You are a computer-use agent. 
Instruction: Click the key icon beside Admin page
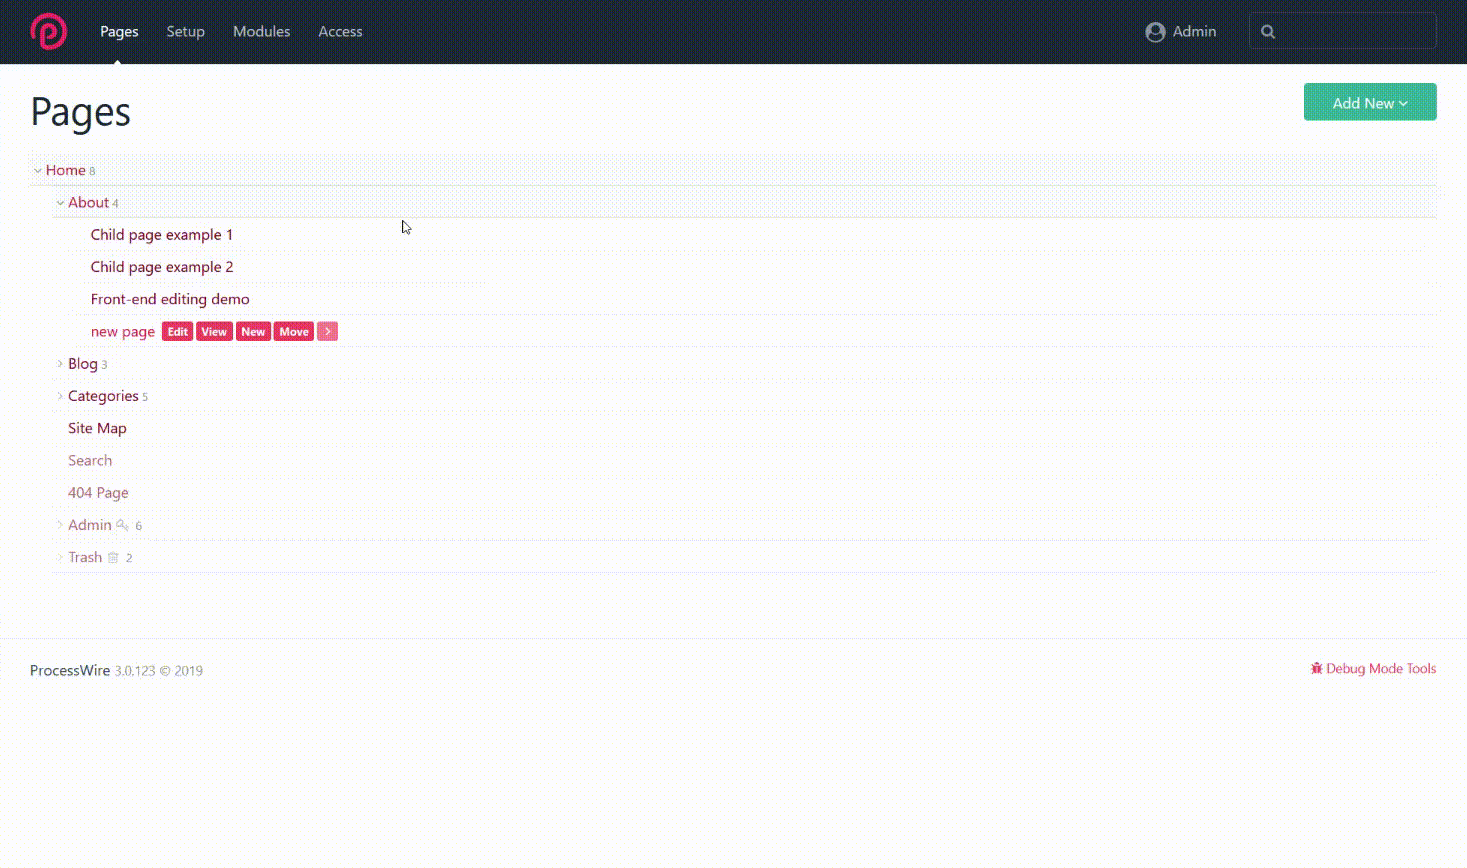[x=122, y=525]
